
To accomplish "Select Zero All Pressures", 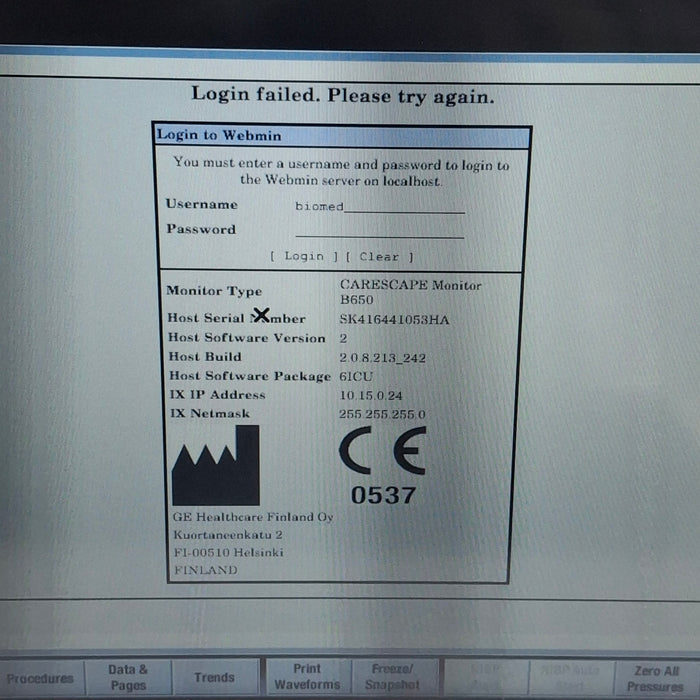I will point(655,678).
